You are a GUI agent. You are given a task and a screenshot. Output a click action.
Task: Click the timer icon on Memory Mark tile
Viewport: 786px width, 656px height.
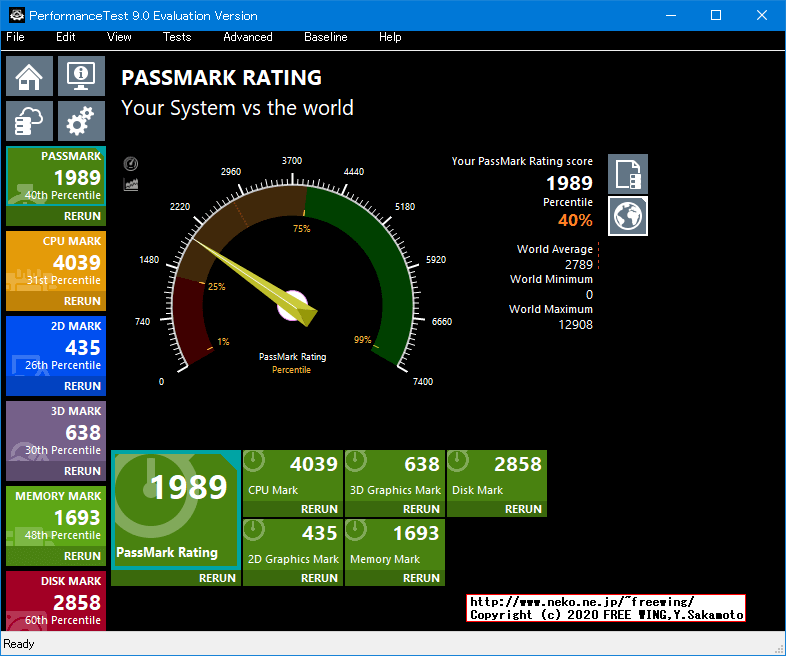356,530
